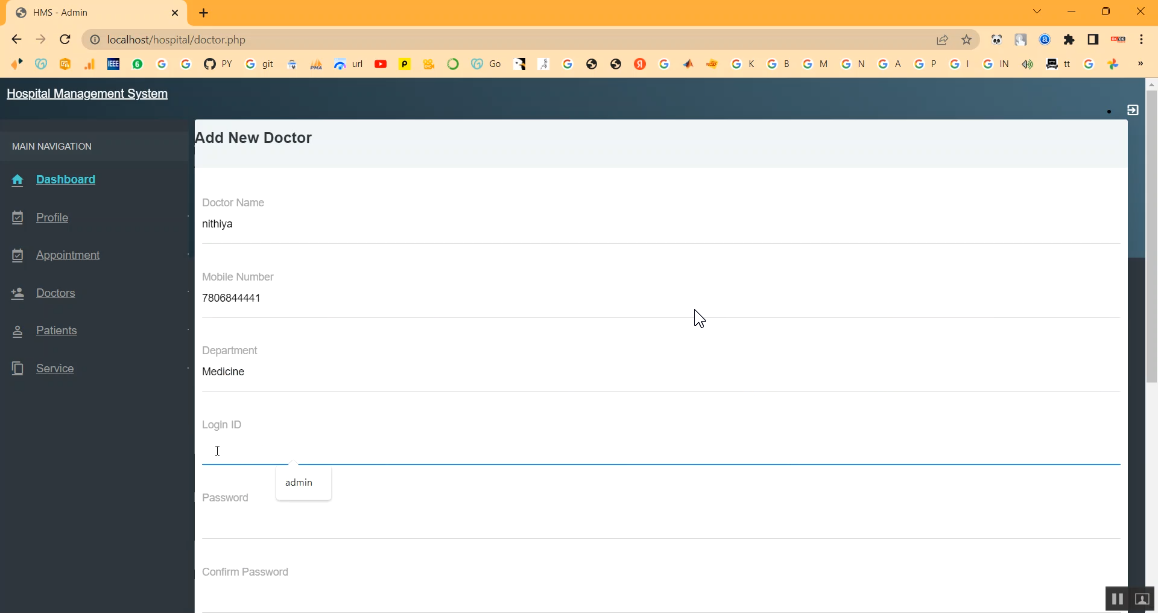
Task: Open the Chrome three-dot menu
Action: (1141, 40)
